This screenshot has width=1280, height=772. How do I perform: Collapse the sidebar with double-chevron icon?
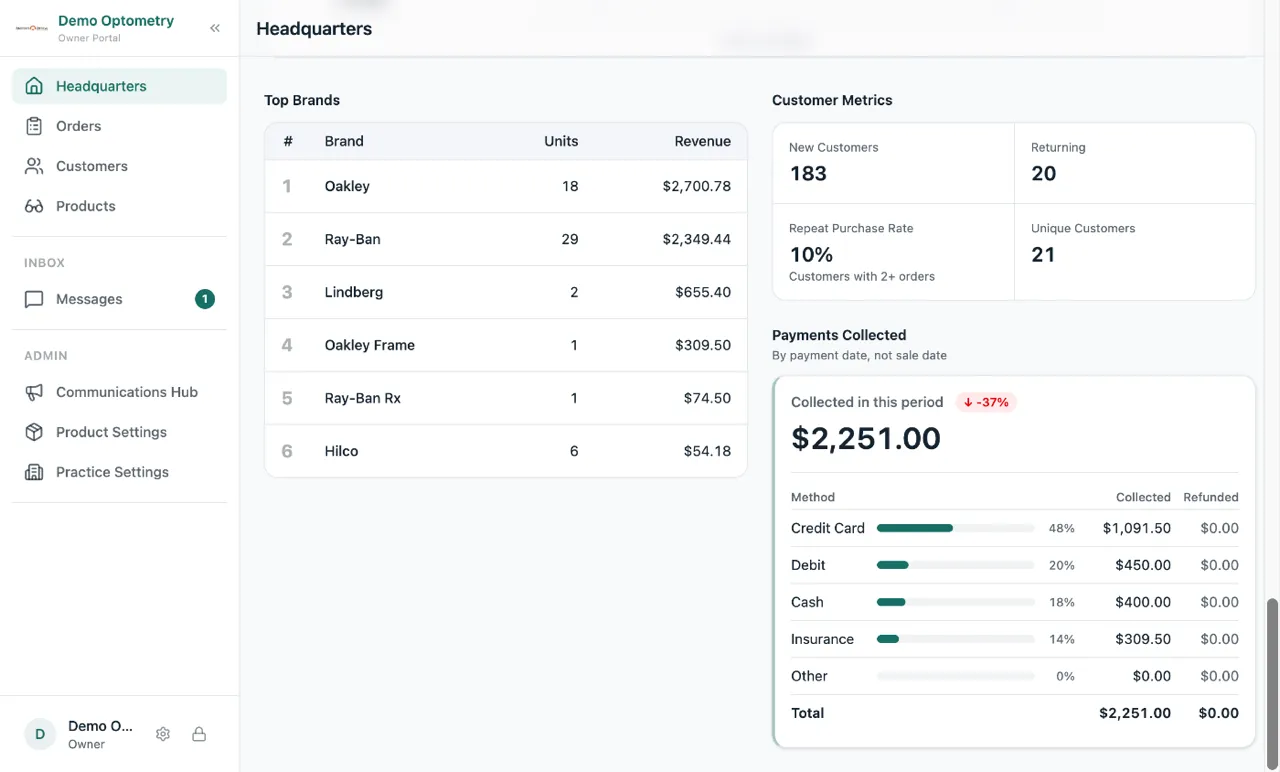[x=215, y=28]
